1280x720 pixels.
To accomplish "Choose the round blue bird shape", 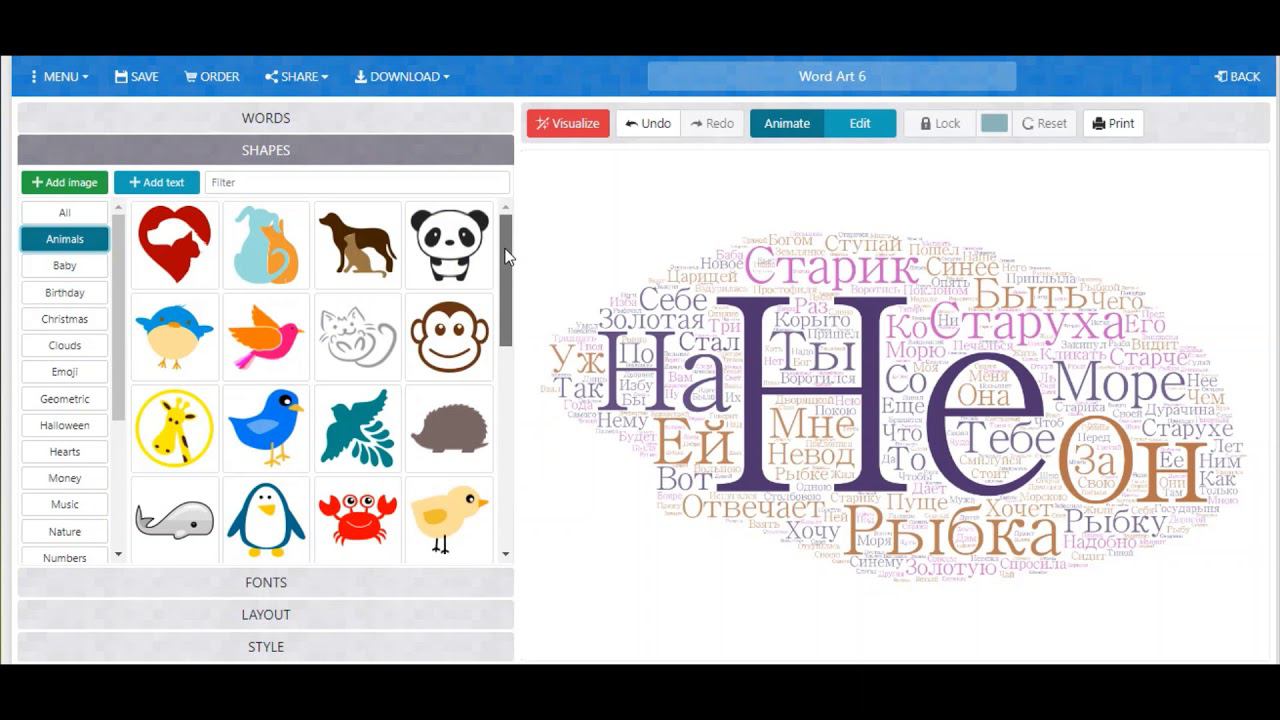I will [175, 336].
